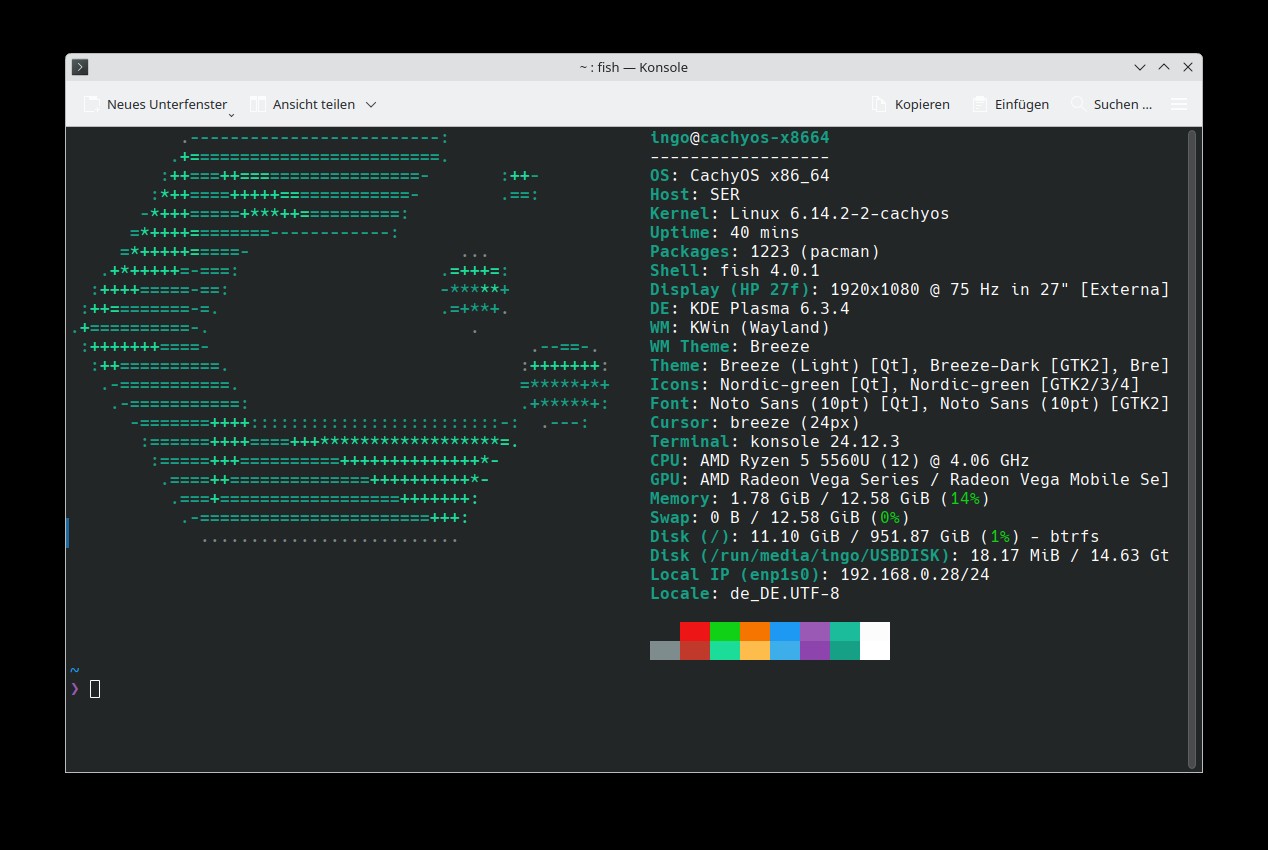The width and height of the screenshot is (1268, 850).
Task: Click the gray color block in bottom row
Action: pyautogui.click(x=665, y=650)
